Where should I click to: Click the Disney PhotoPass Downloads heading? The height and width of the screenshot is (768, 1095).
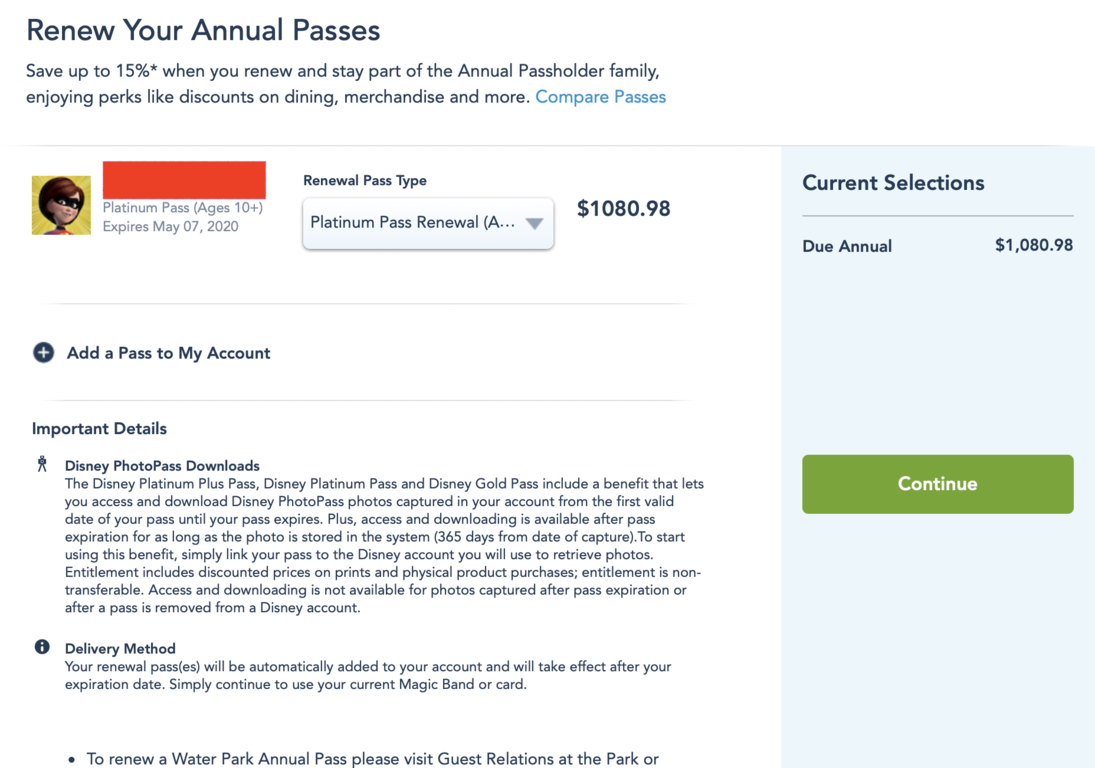point(162,466)
